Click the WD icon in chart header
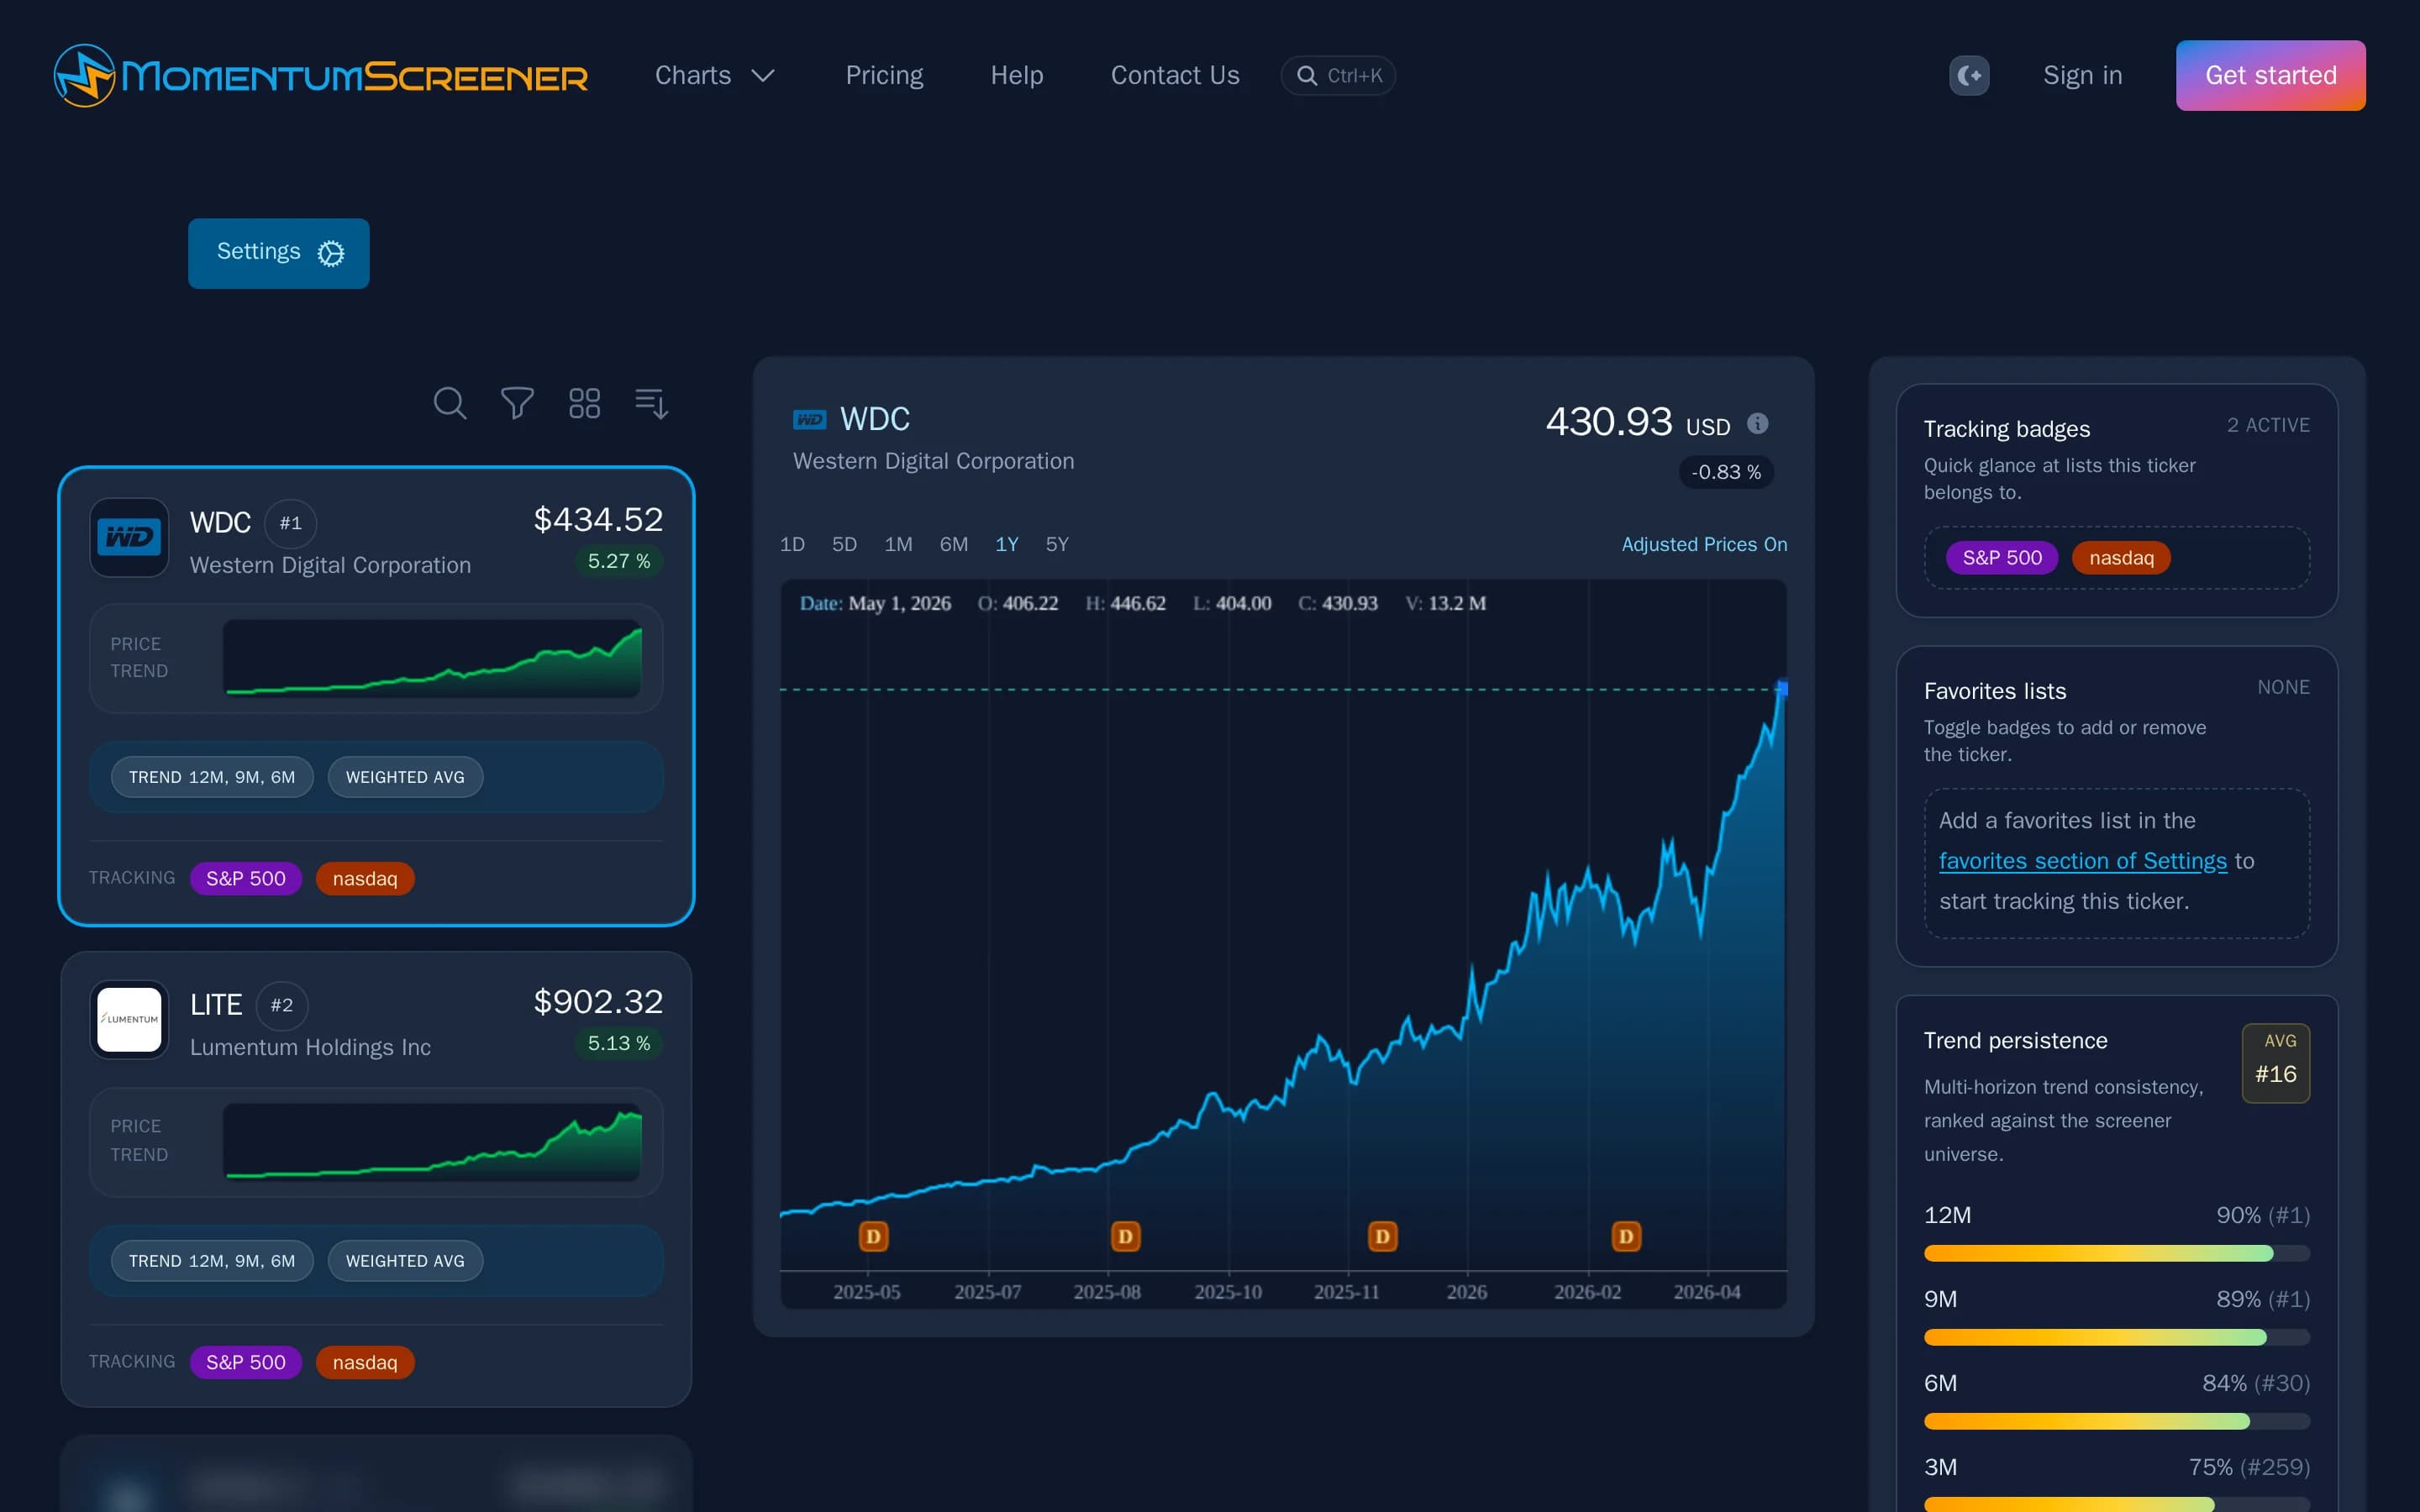The height and width of the screenshot is (1512, 2420). pos(809,420)
